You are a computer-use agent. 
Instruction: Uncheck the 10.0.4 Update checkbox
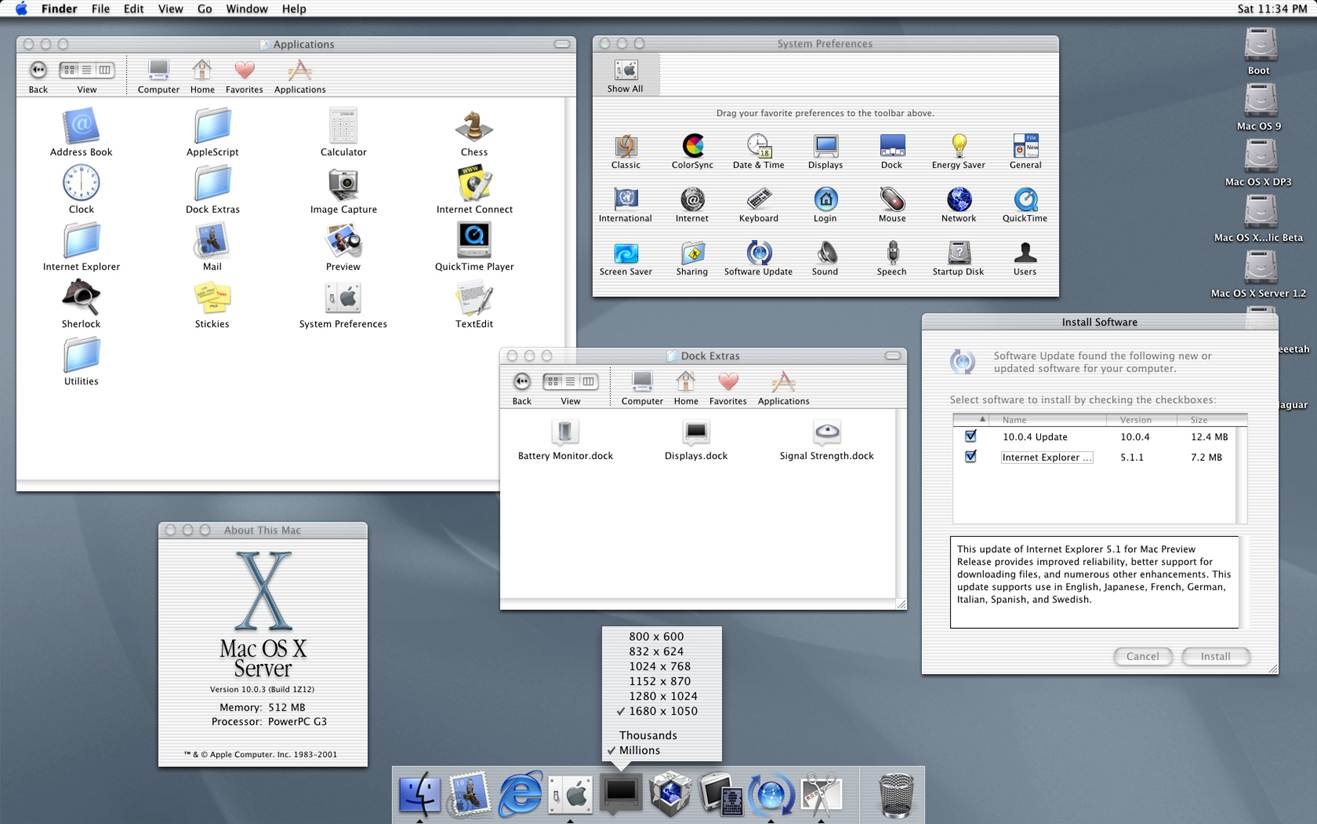click(970, 437)
